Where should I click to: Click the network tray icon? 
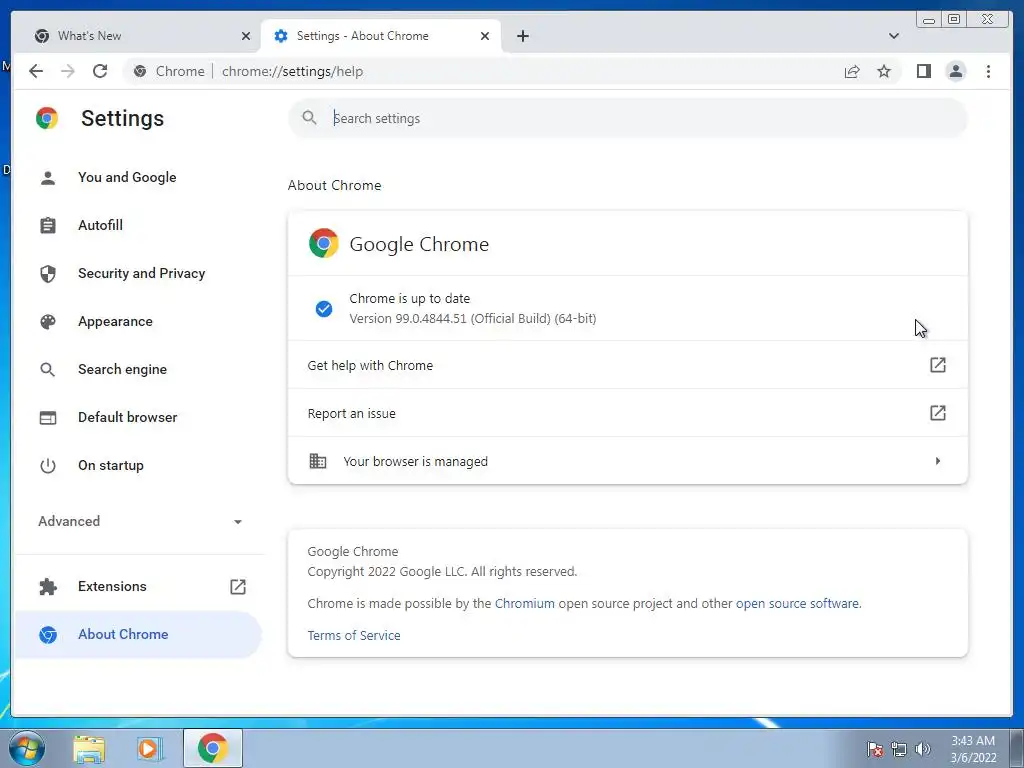pos(899,749)
